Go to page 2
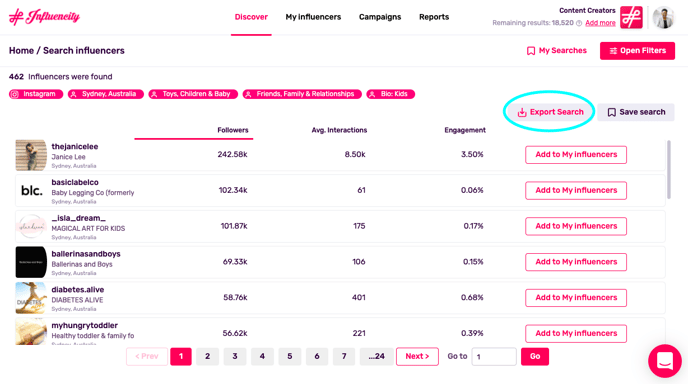Image resolution: width=688 pixels, height=384 pixels. pos(208,356)
